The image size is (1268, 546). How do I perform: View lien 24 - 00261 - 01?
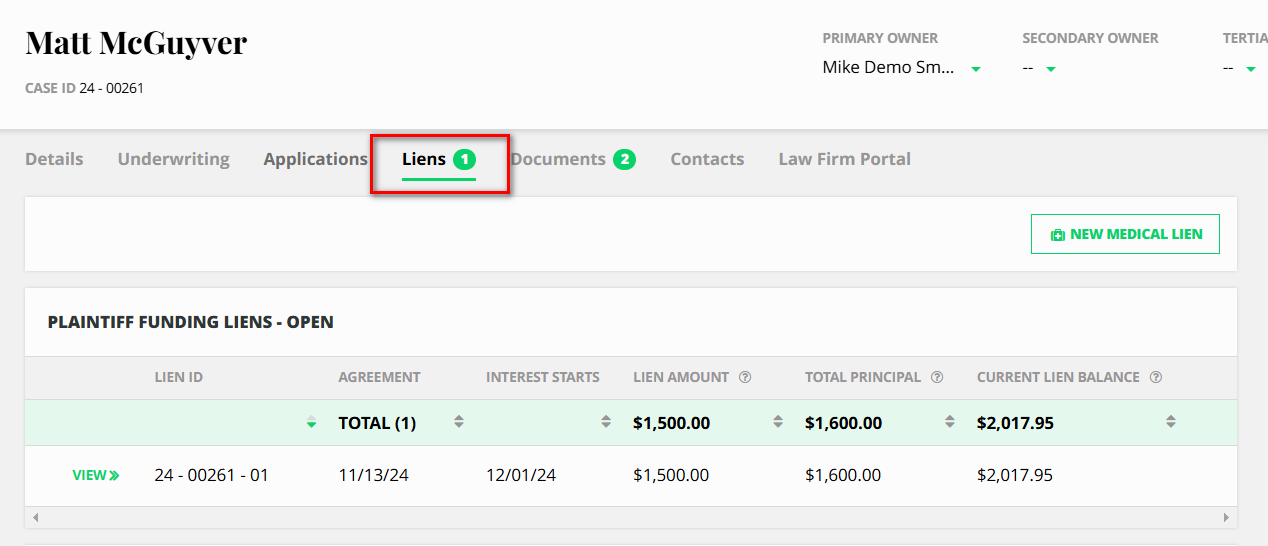click(95, 475)
